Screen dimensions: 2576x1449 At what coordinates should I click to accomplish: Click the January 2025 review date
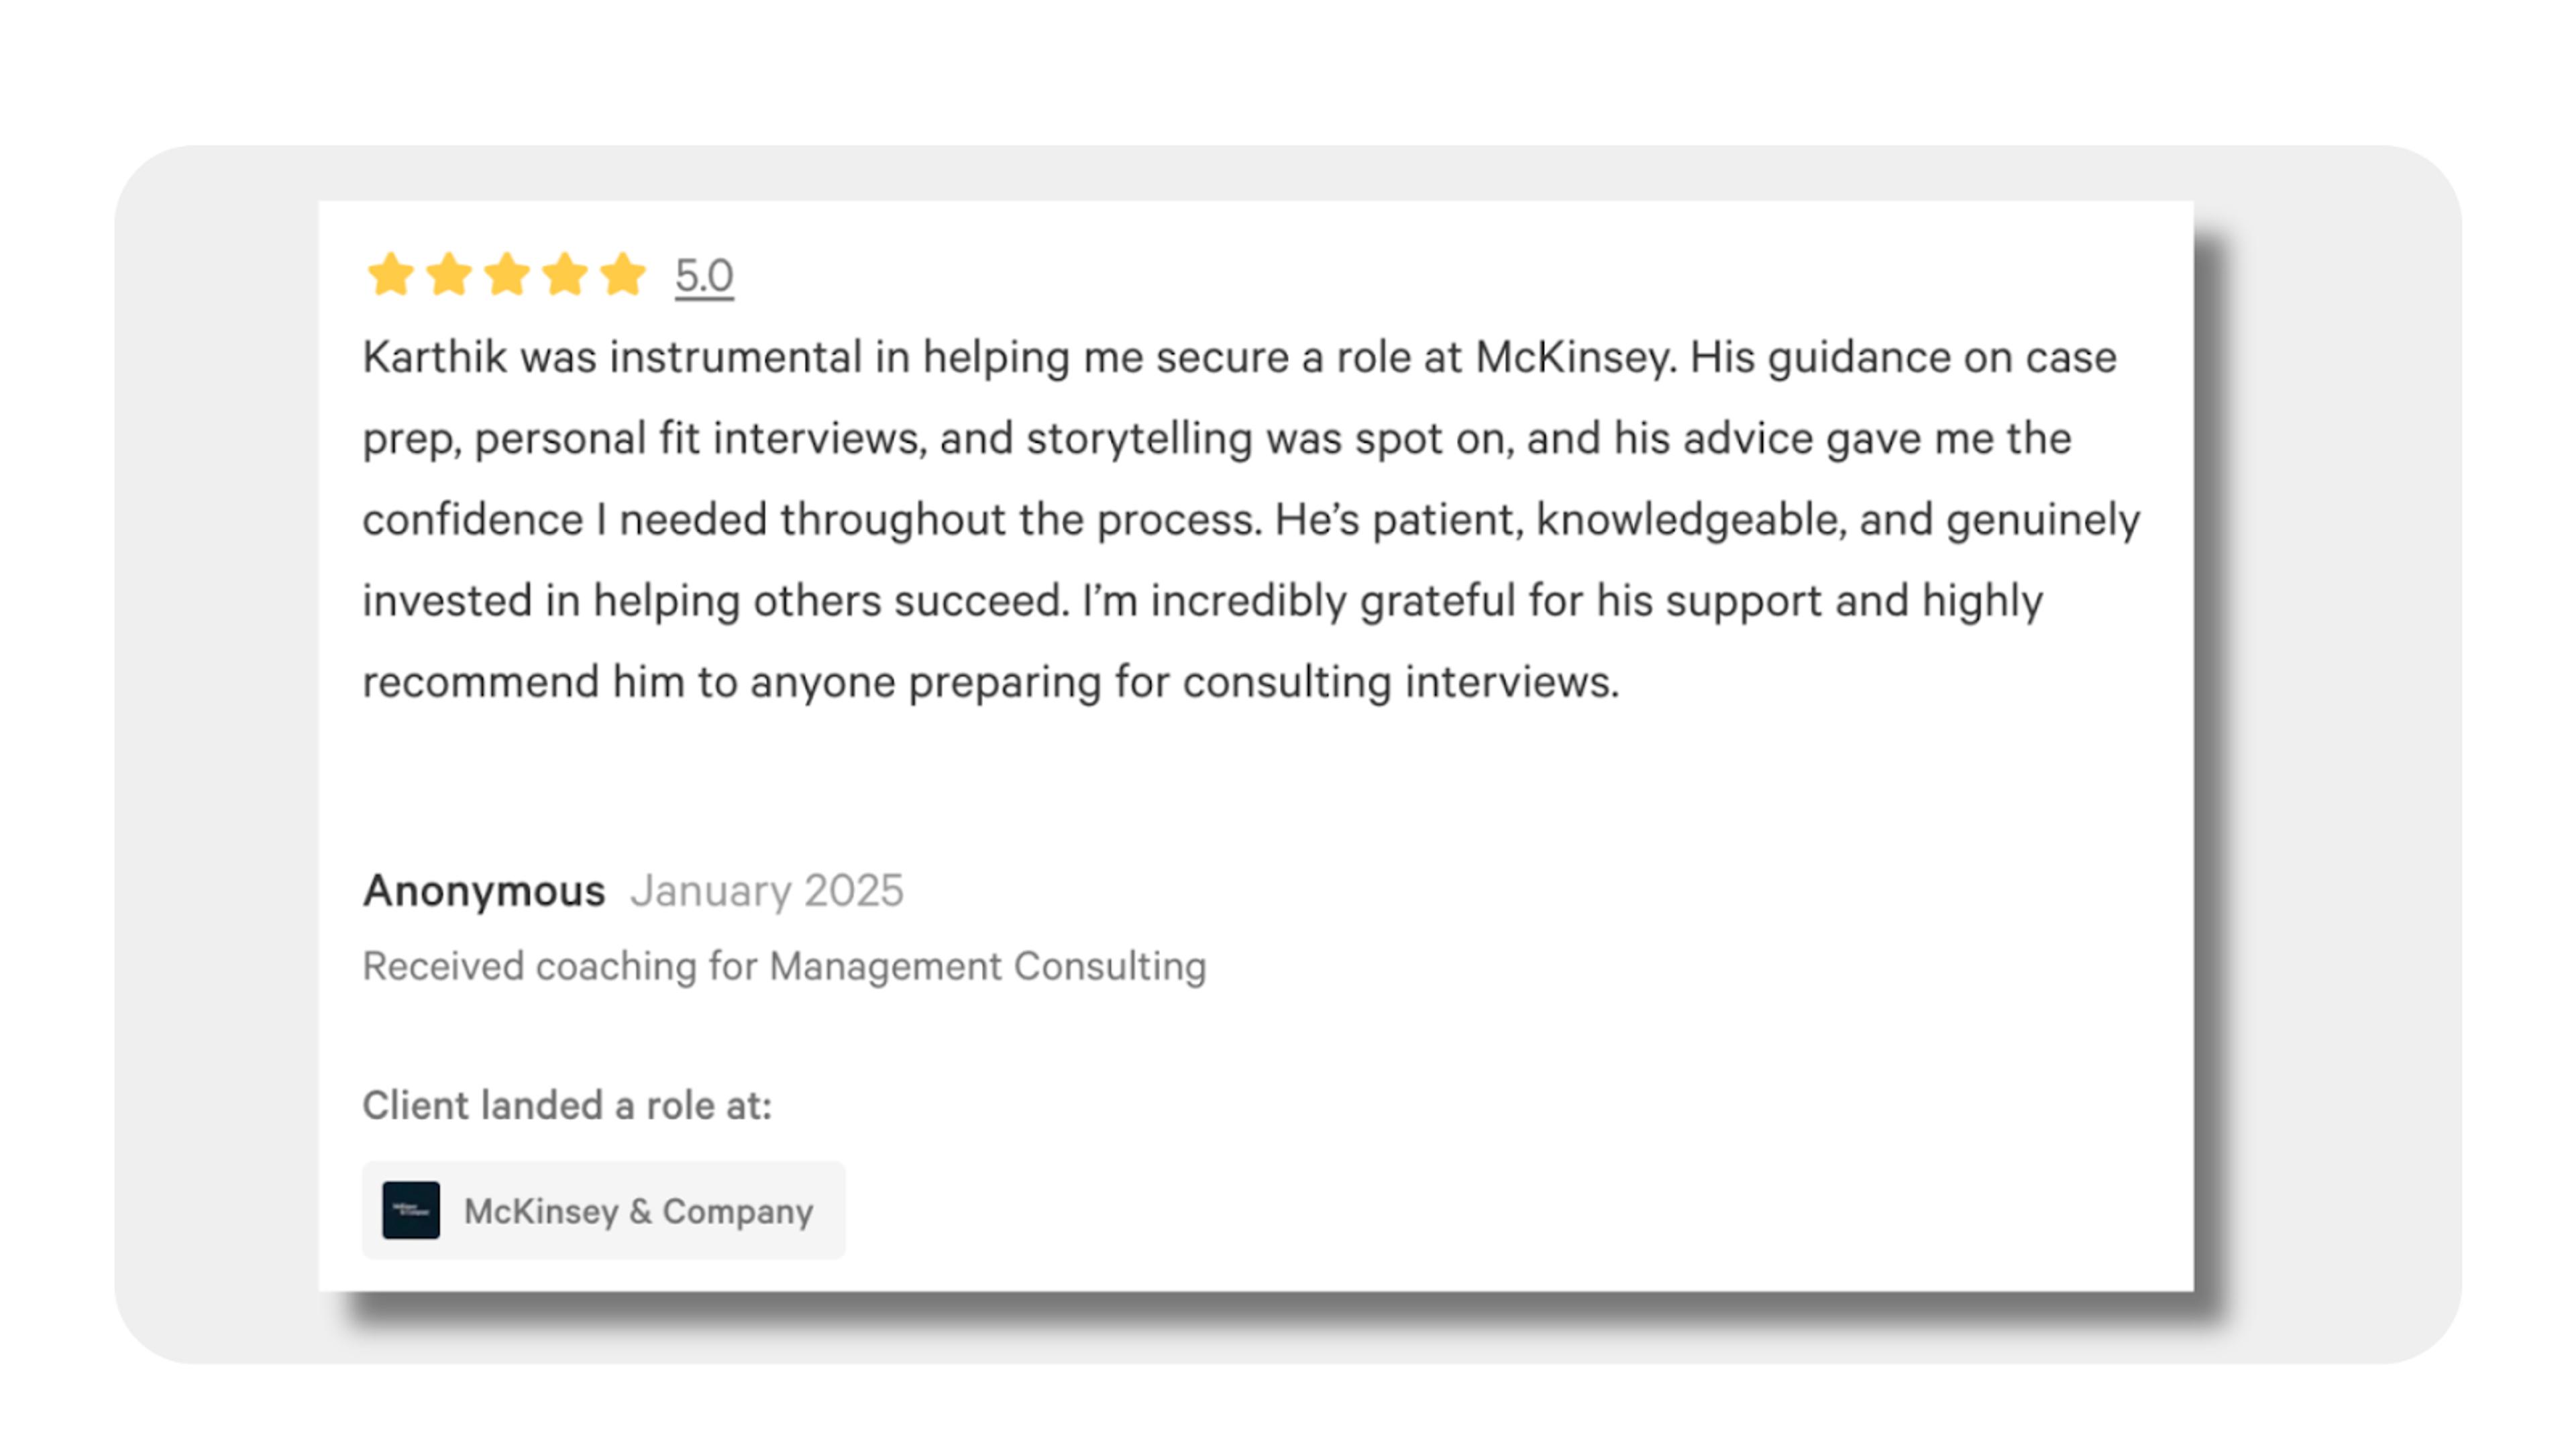coord(767,890)
